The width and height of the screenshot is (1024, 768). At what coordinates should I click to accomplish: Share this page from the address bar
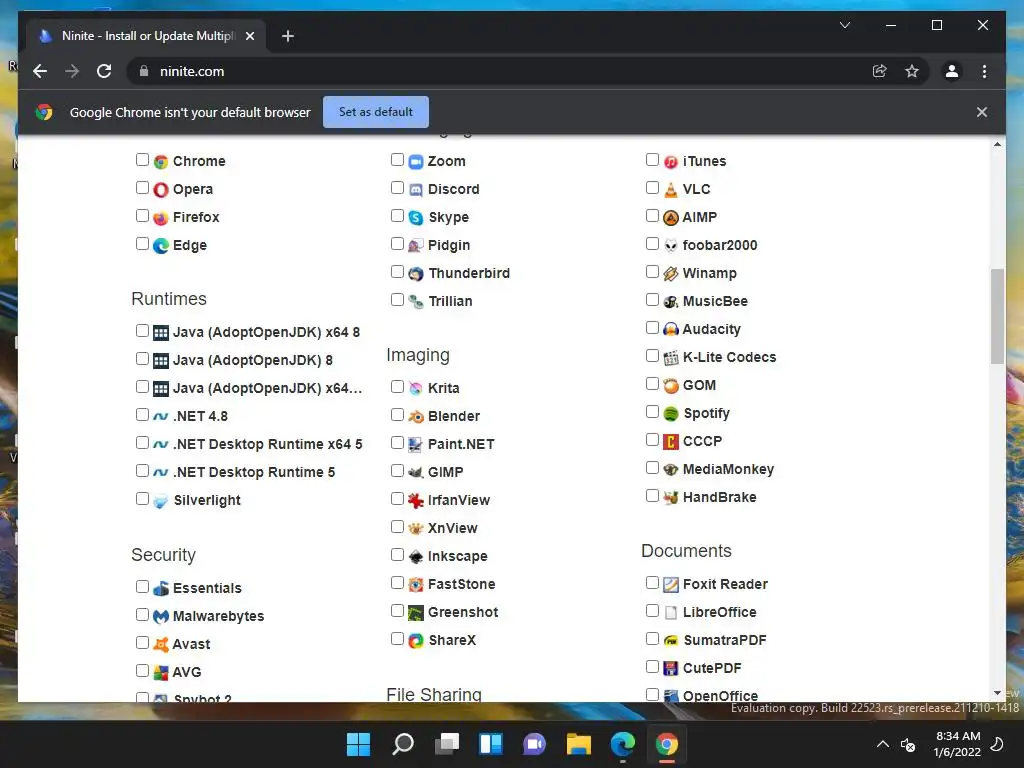tap(879, 71)
